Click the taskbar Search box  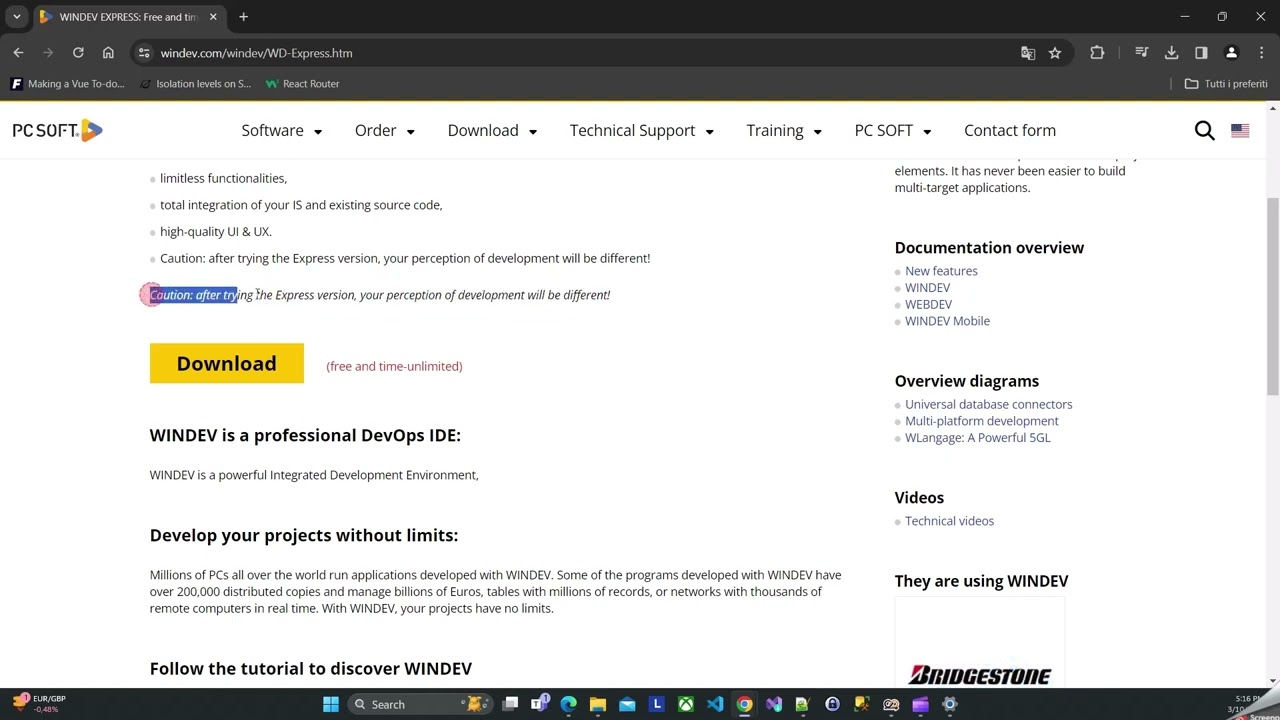418,704
